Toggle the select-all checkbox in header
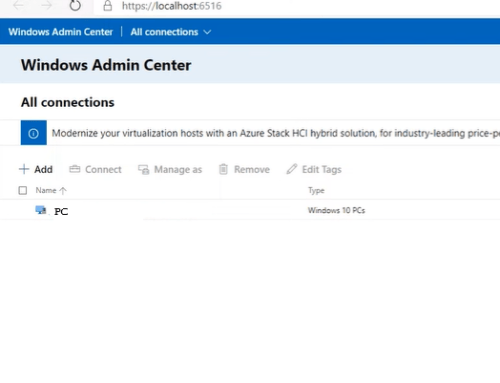500x383 pixels. point(23,190)
